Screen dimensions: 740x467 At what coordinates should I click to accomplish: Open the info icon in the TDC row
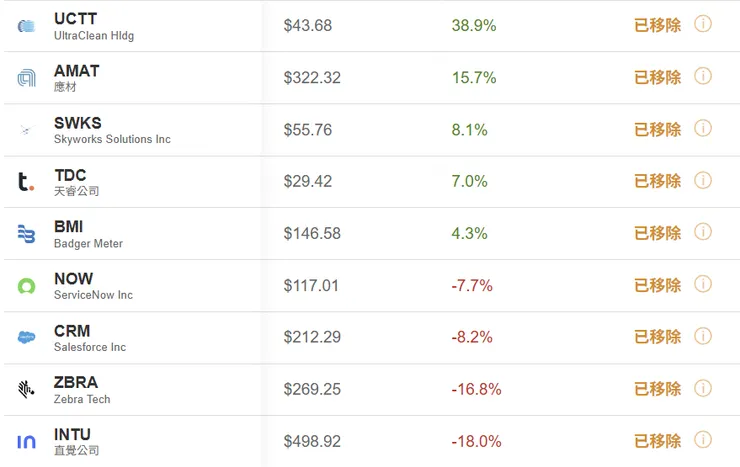click(x=703, y=180)
